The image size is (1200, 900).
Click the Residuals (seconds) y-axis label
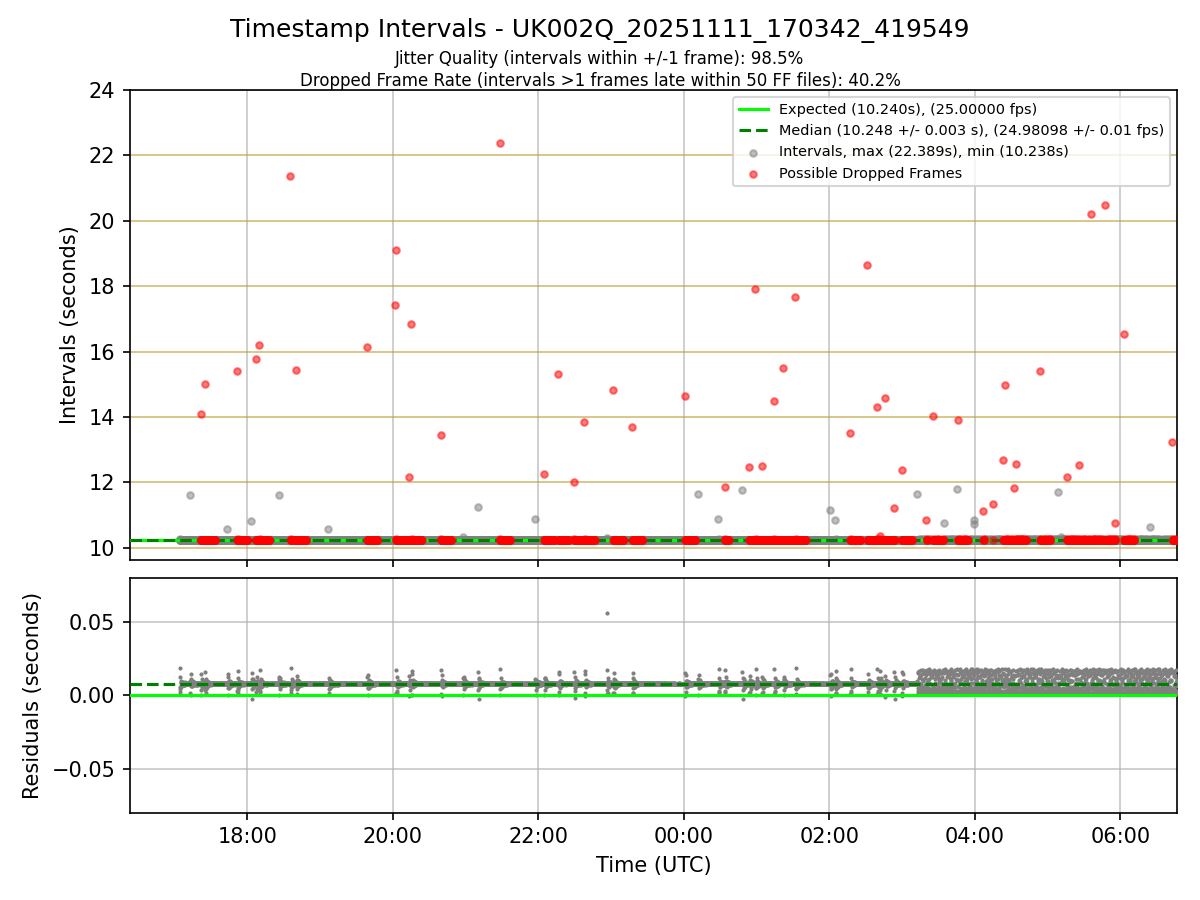click(31, 696)
